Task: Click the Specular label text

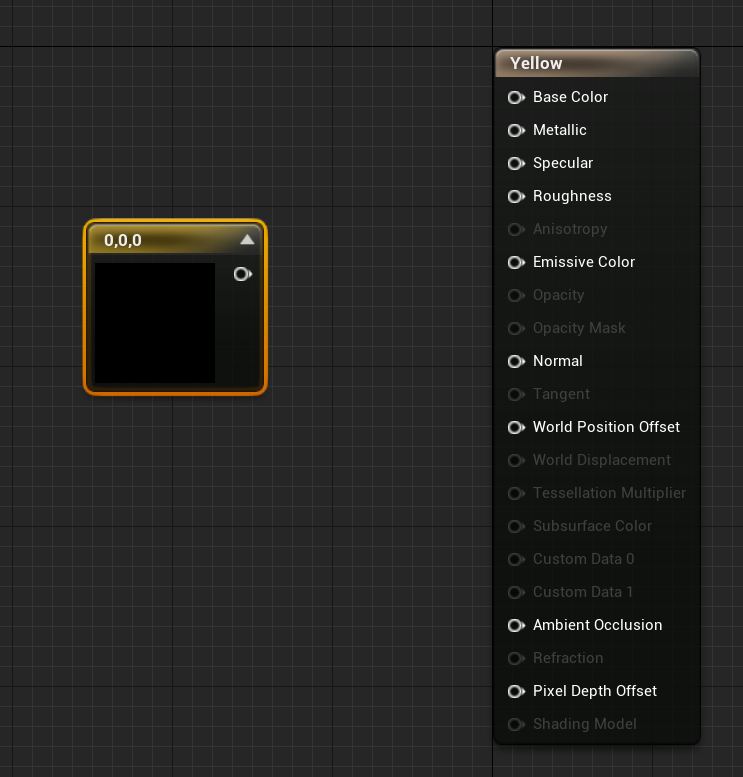Action: 563,163
